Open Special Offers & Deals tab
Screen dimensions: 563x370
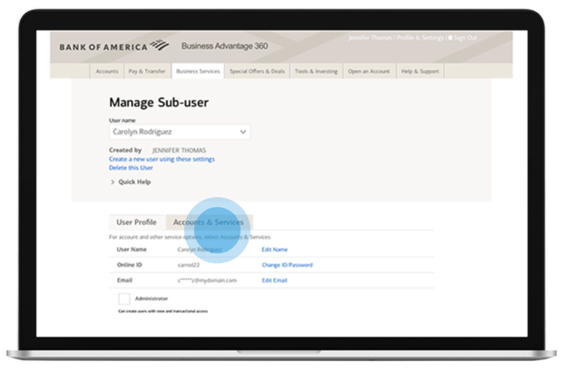coord(257,71)
